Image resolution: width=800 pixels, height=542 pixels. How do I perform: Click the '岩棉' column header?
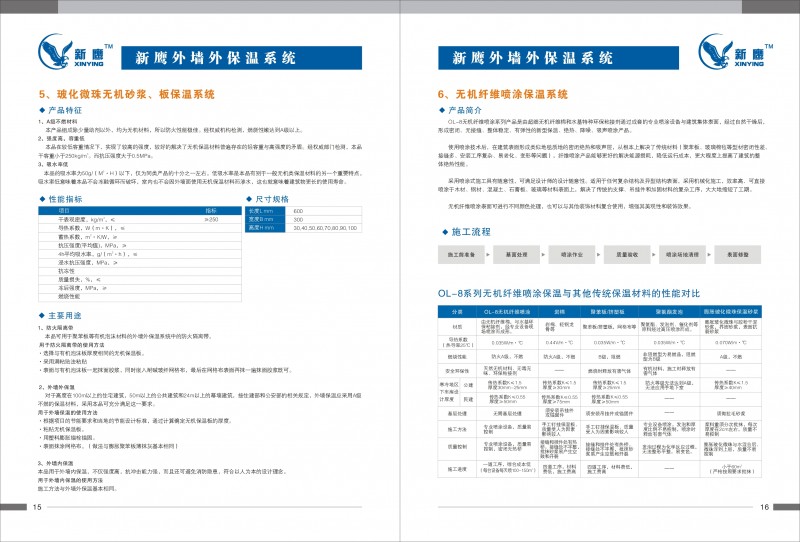559,312
